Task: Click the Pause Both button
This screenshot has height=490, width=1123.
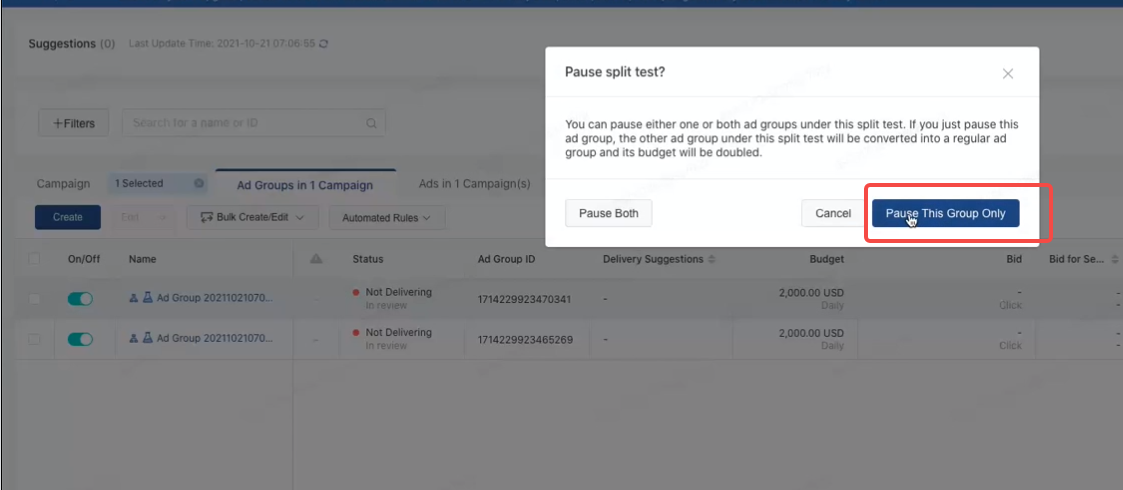Action: (608, 213)
